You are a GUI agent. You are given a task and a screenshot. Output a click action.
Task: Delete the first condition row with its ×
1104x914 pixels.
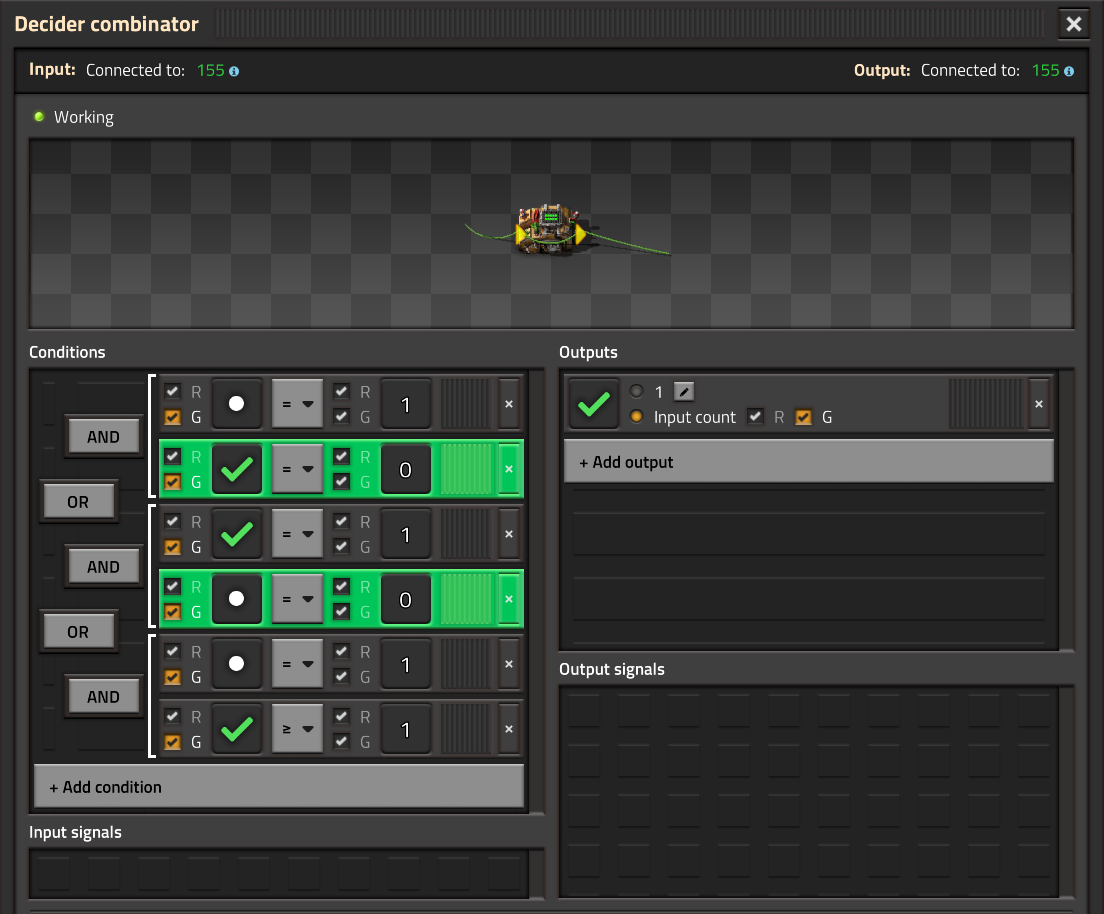pos(509,404)
